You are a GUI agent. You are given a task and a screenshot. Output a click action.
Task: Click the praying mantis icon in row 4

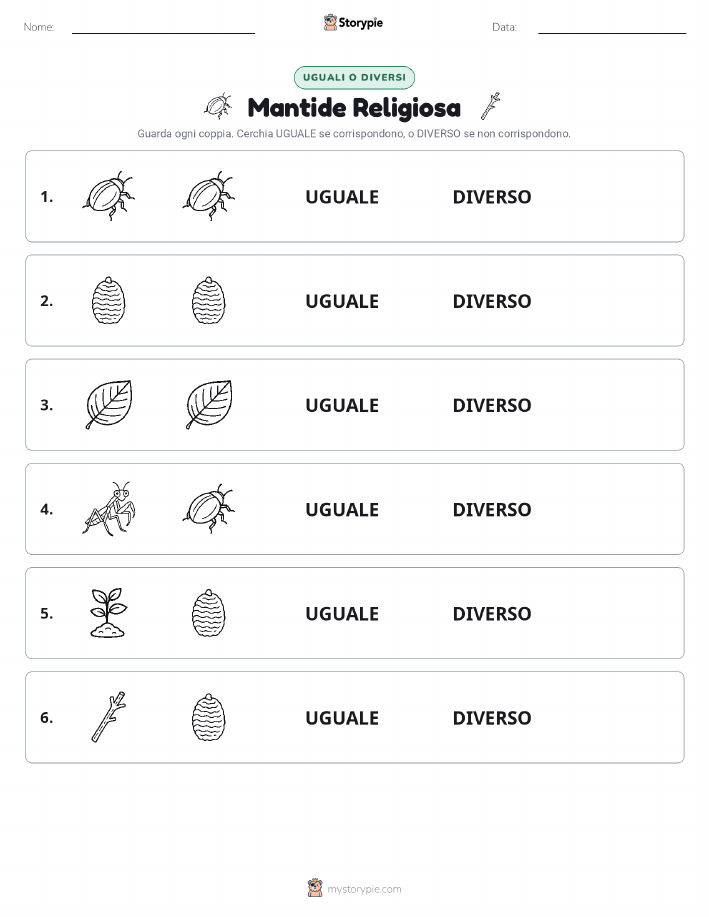coord(109,509)
